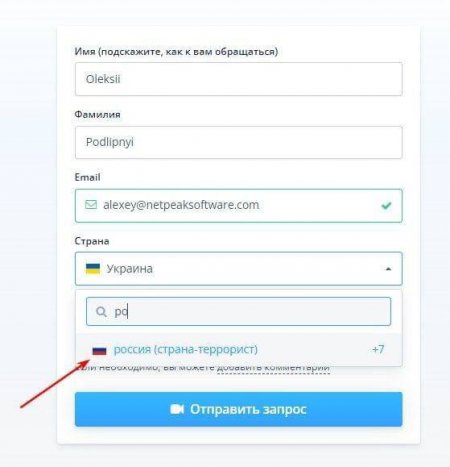The height and width of the screenshot is (467, 450).
Task: Click the country search box with text ро
Action: click(x=239, y=312)
